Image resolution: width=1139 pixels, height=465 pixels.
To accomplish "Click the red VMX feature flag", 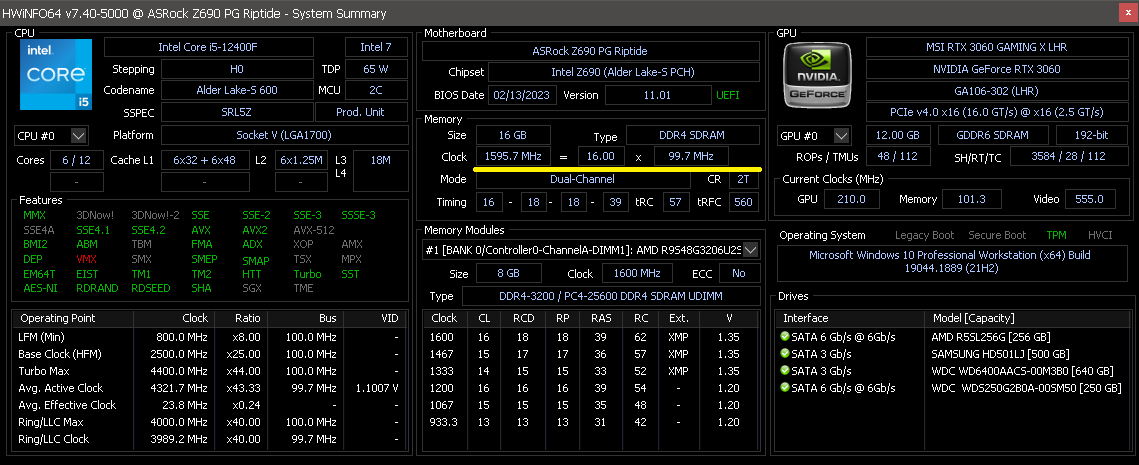I will tap(86, 259).
